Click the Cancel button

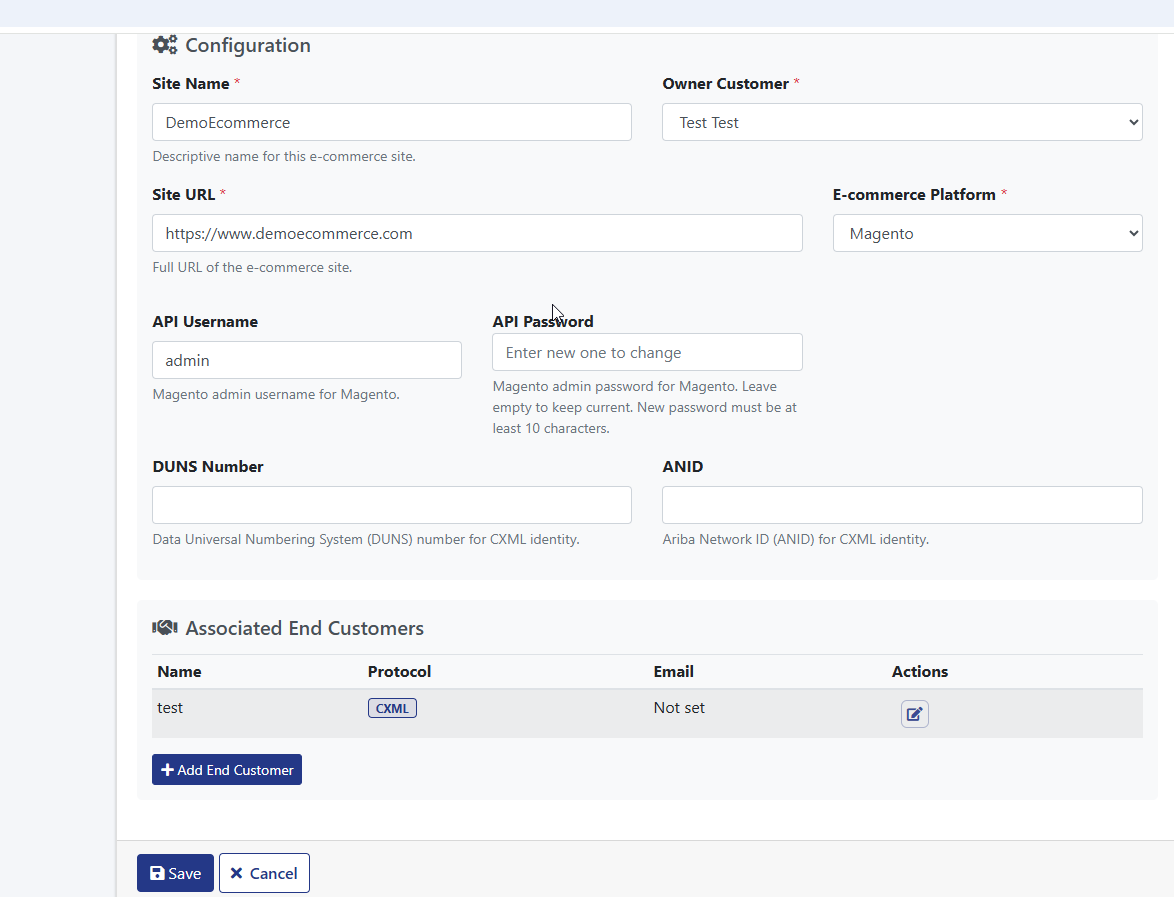(x=263, y=872)
